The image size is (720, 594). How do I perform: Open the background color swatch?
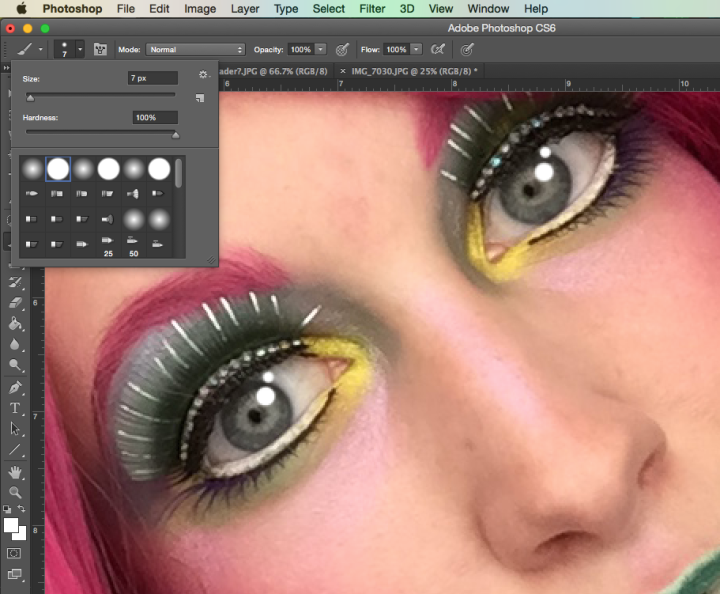tap(21, 534)
